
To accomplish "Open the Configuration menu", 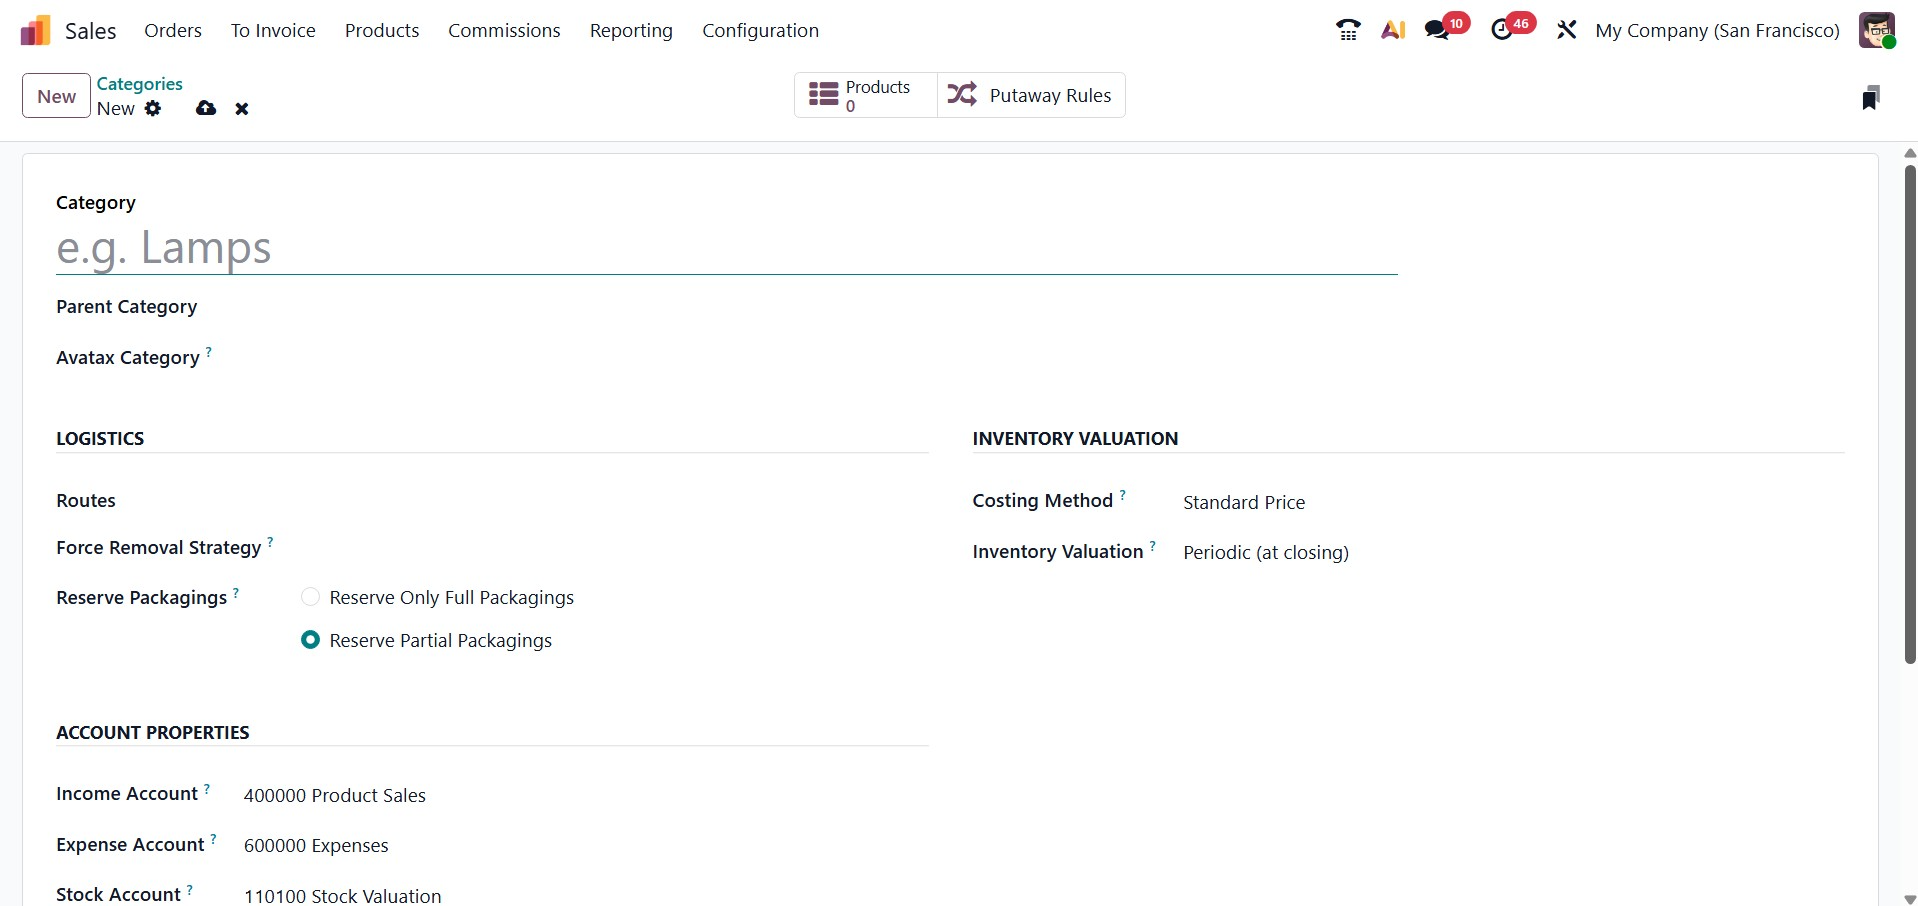I will (x=760, y=31).
